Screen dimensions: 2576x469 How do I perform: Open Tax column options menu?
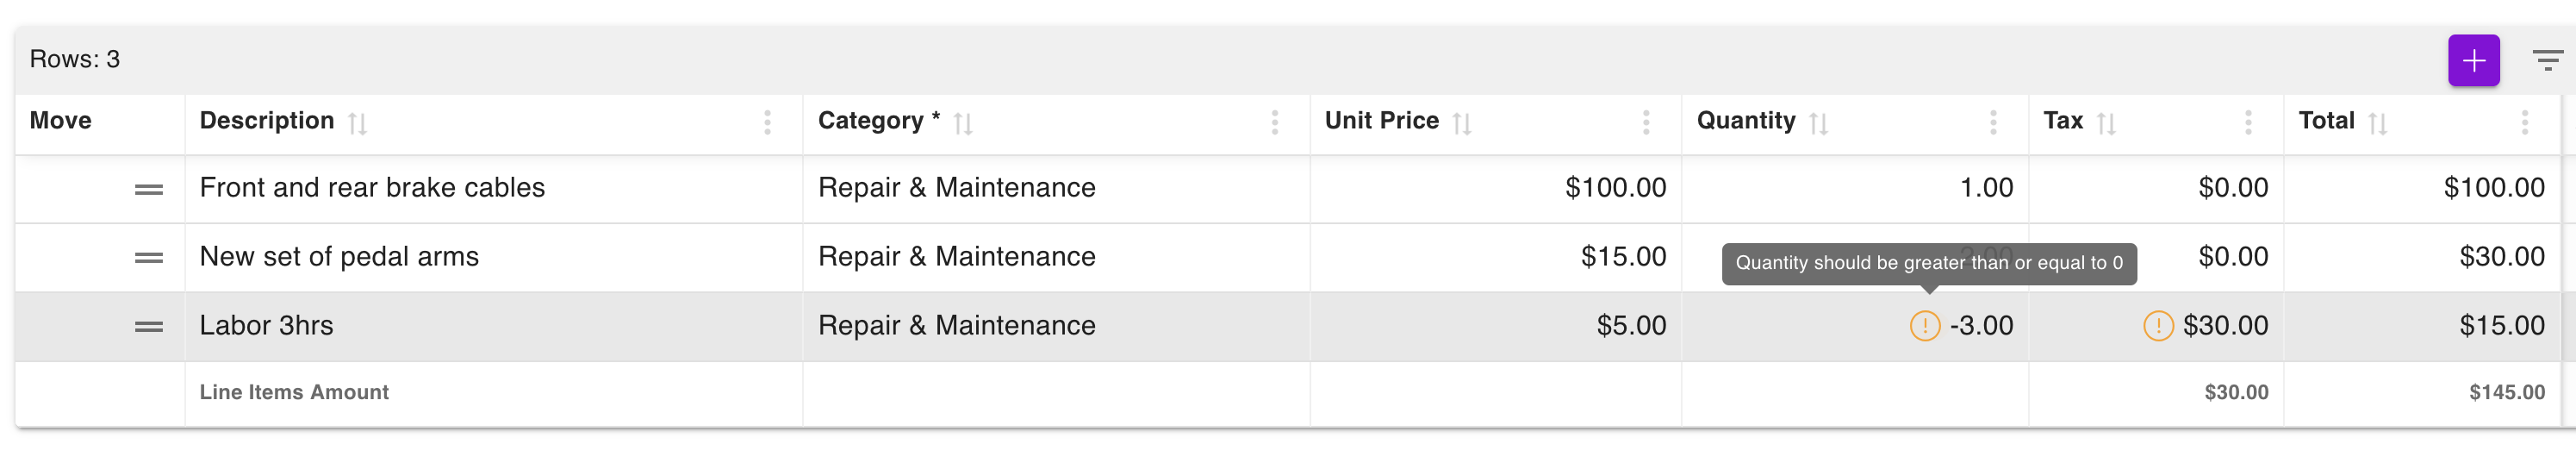tap(2248, 122)
